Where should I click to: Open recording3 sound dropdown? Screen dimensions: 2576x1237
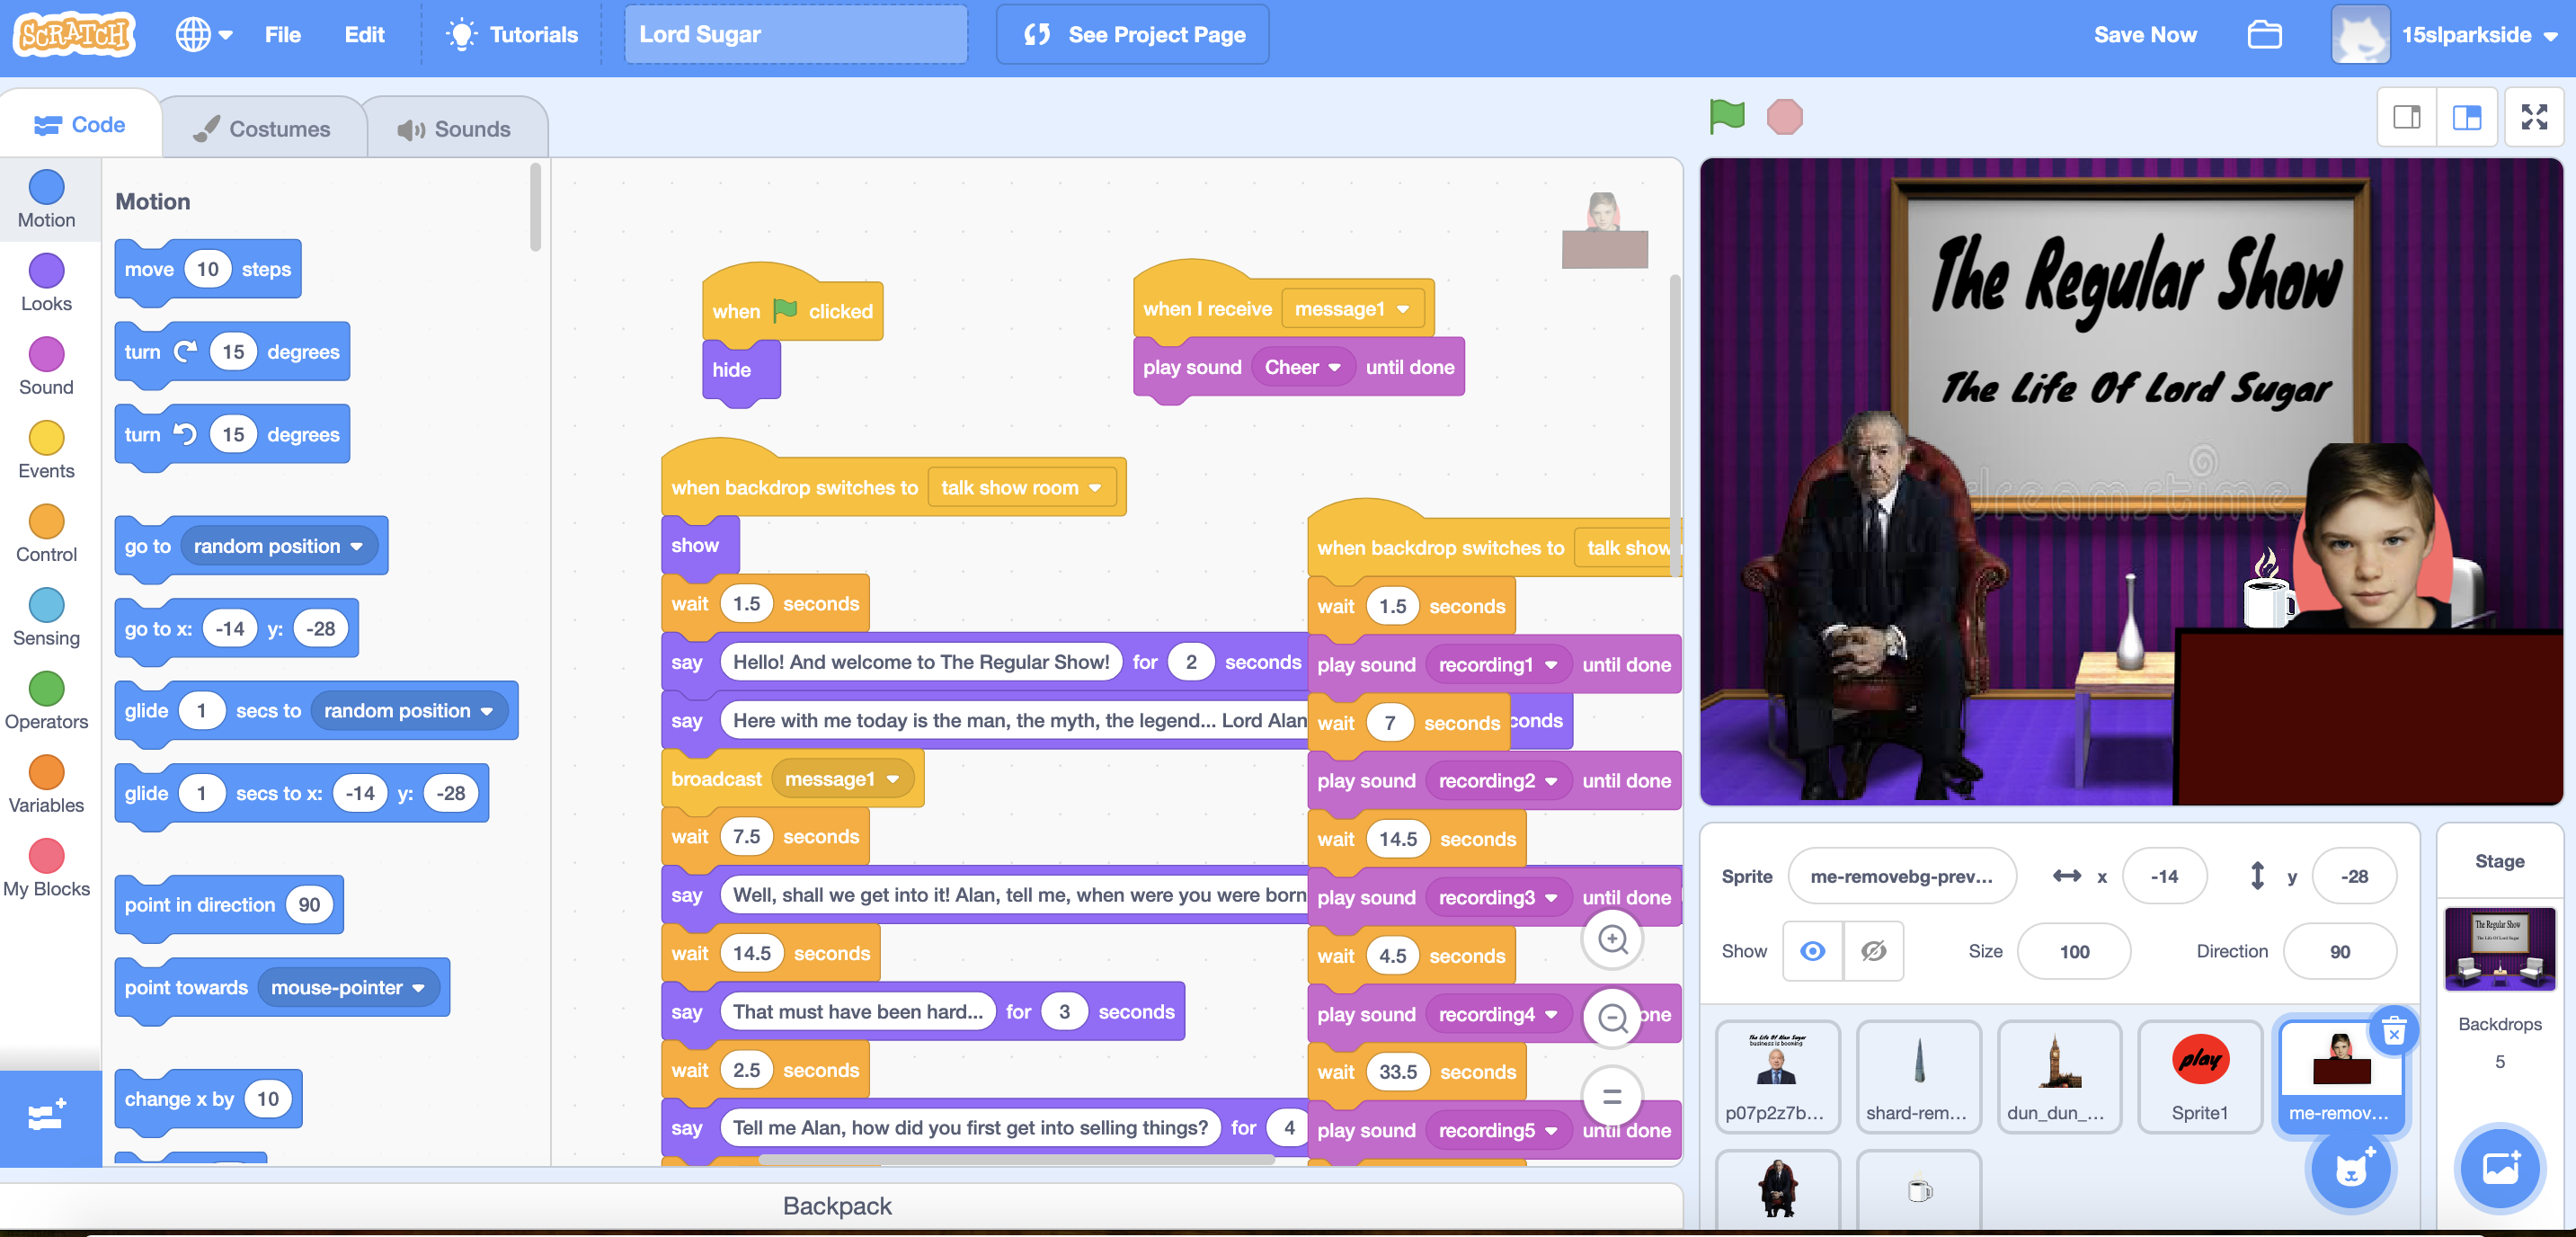(1497, 898)
